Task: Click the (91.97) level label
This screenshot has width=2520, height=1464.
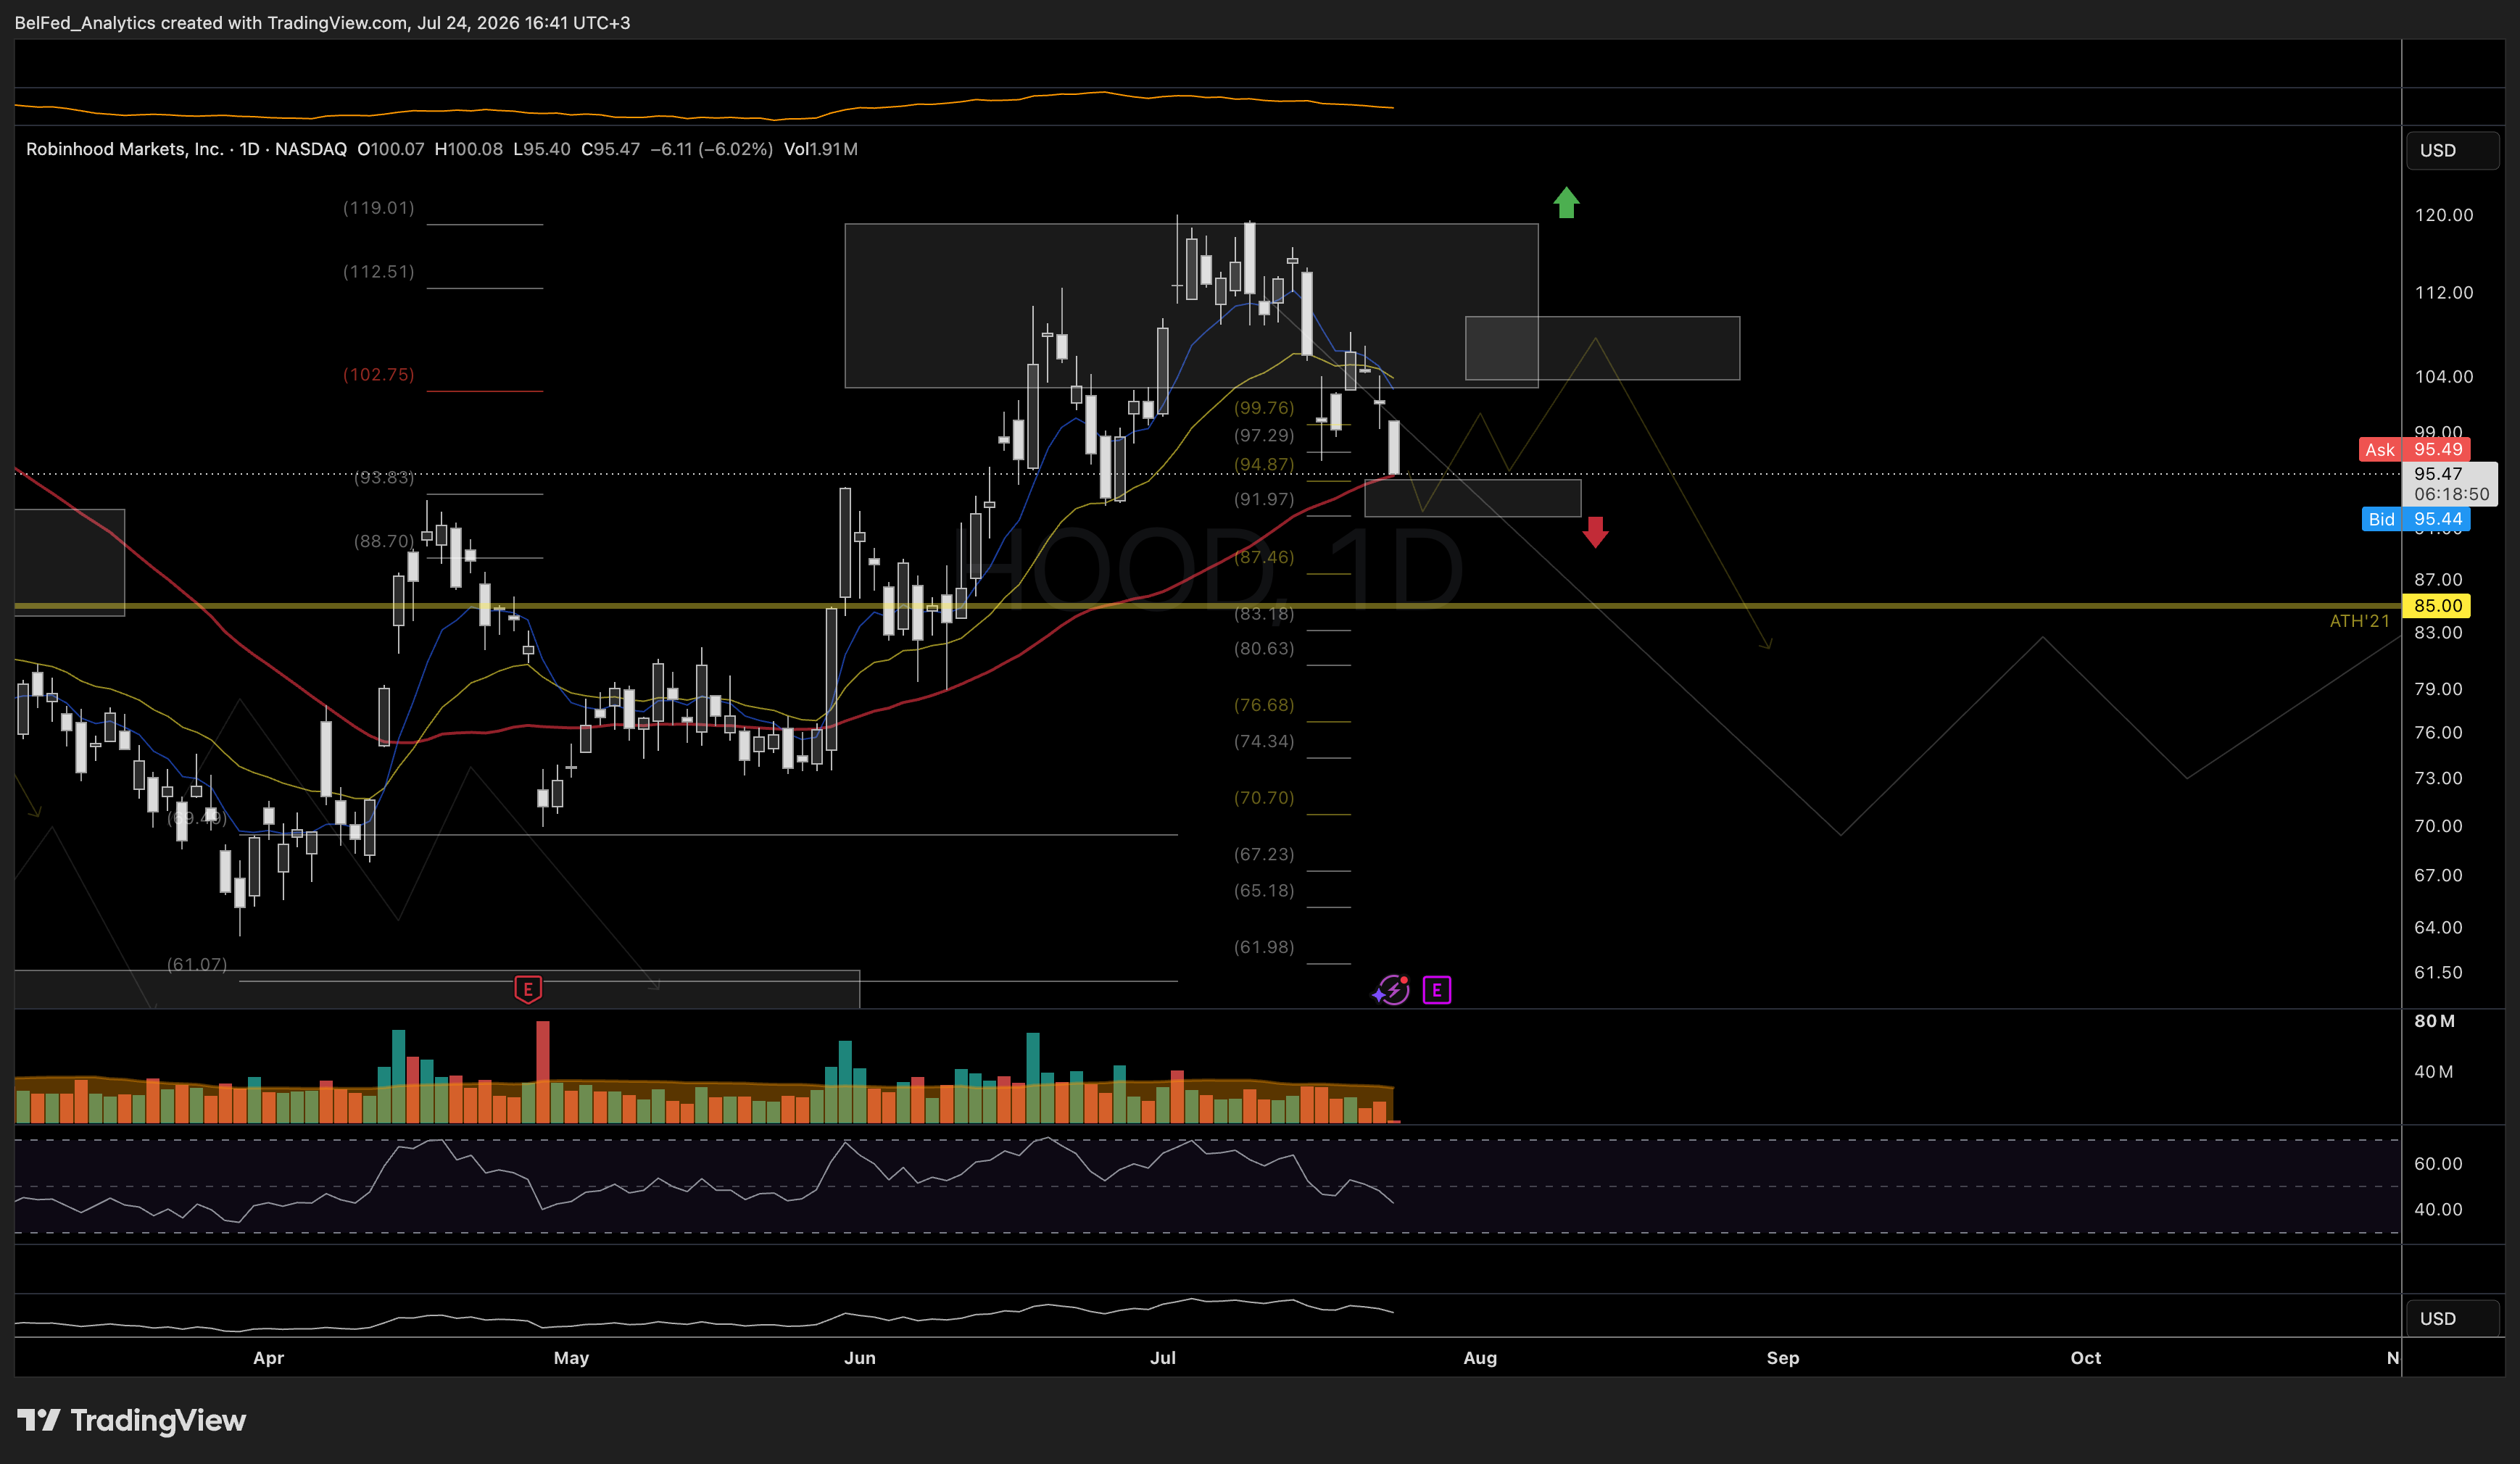Action: point(1264,499)
